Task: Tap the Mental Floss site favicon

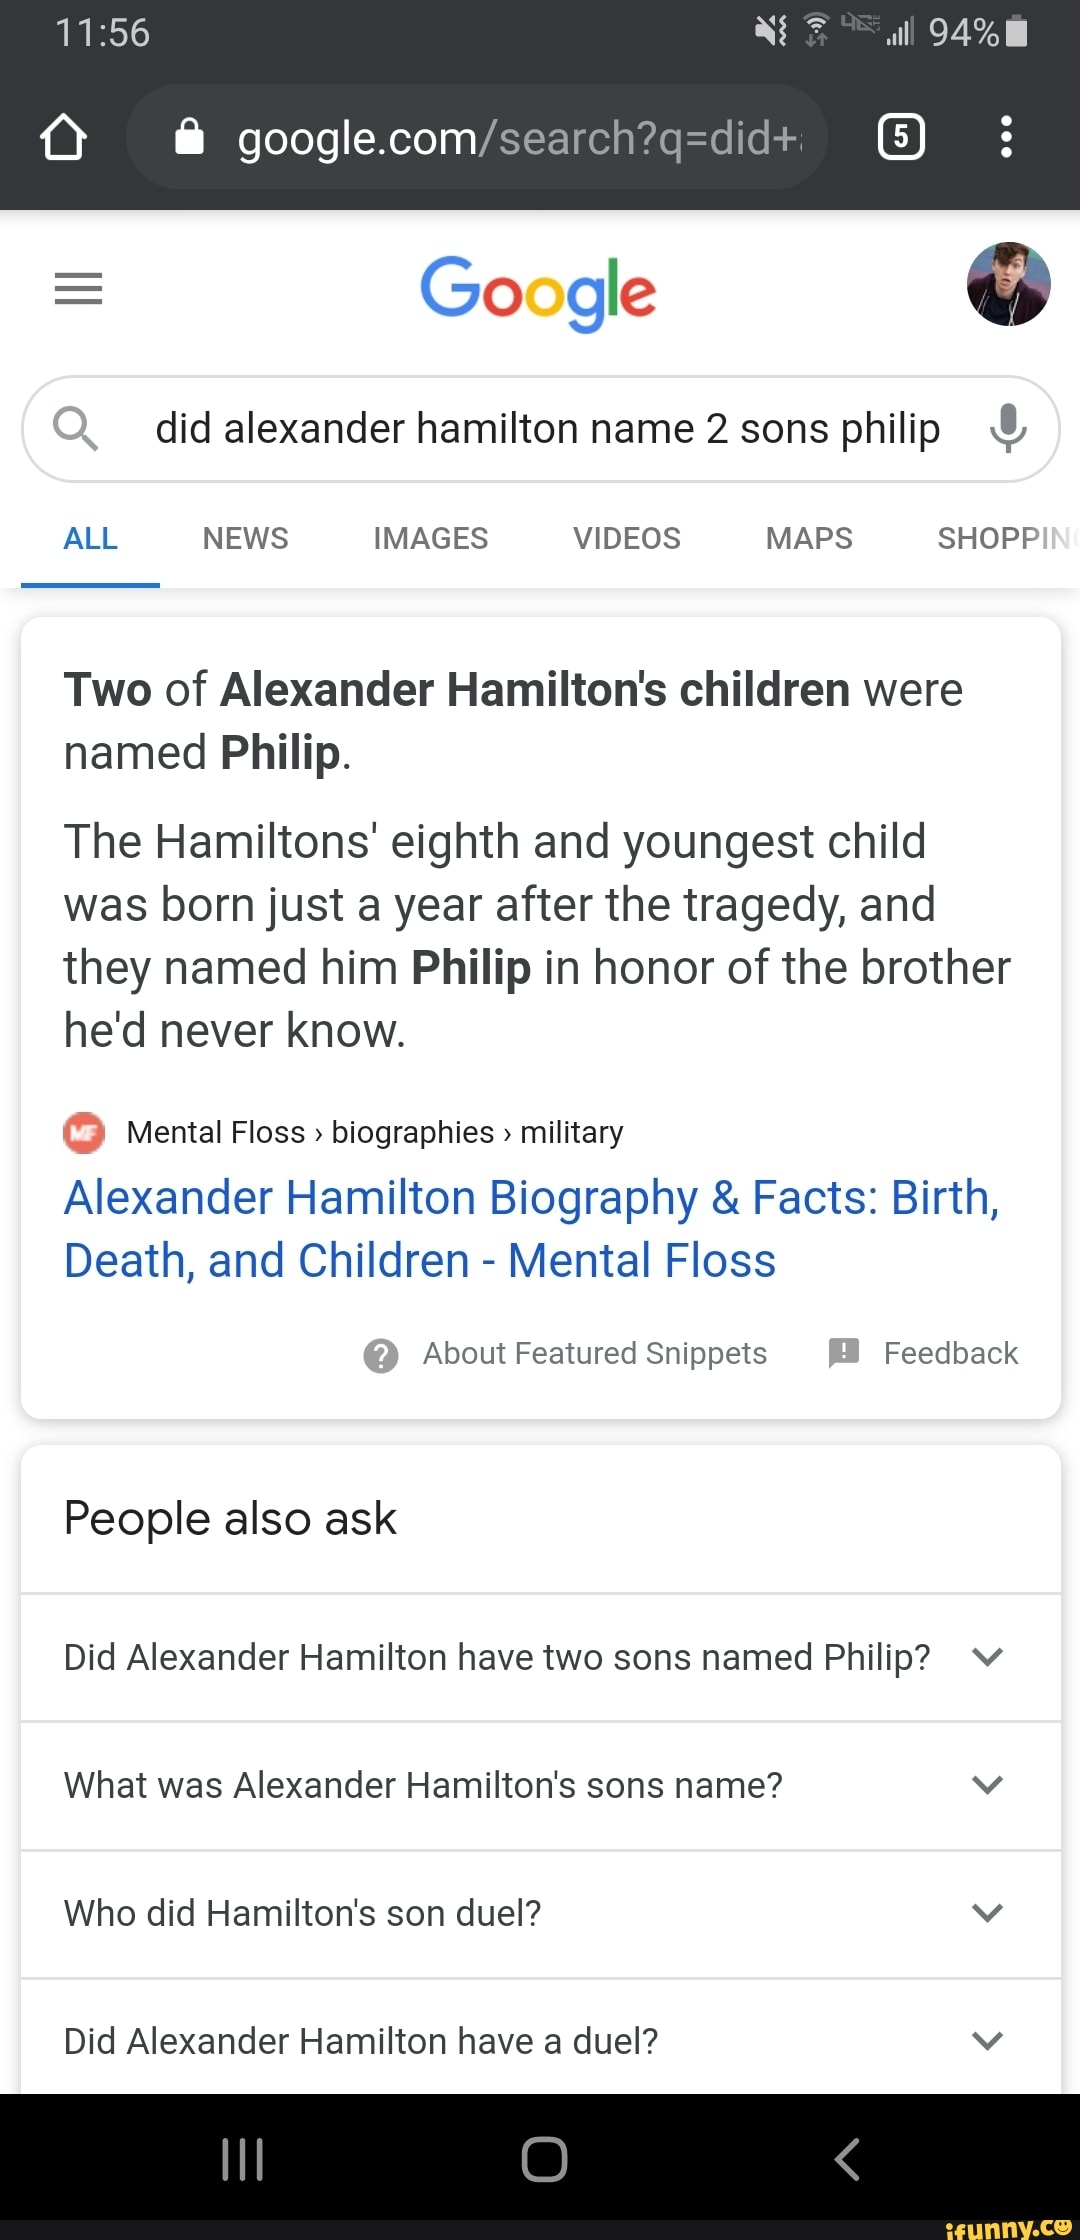Action: [86, 1133]
